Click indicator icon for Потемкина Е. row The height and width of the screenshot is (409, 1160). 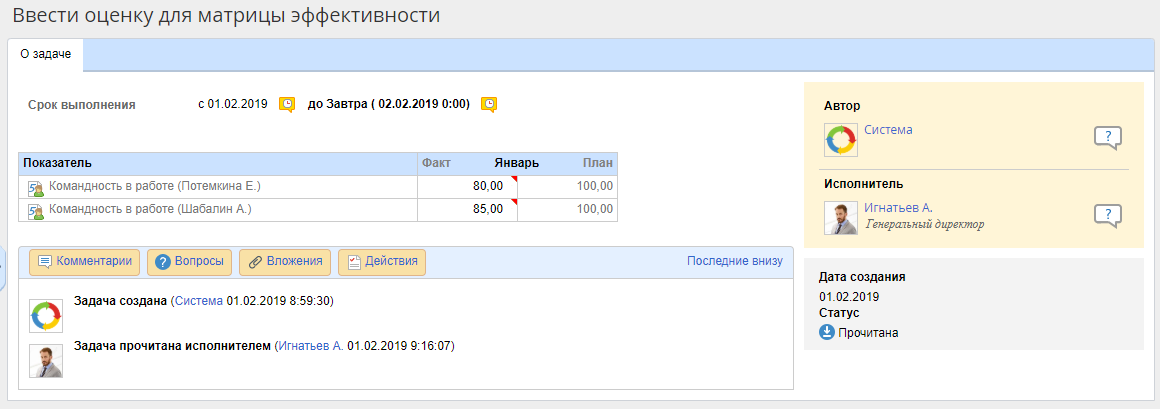(x=35, y=187)
